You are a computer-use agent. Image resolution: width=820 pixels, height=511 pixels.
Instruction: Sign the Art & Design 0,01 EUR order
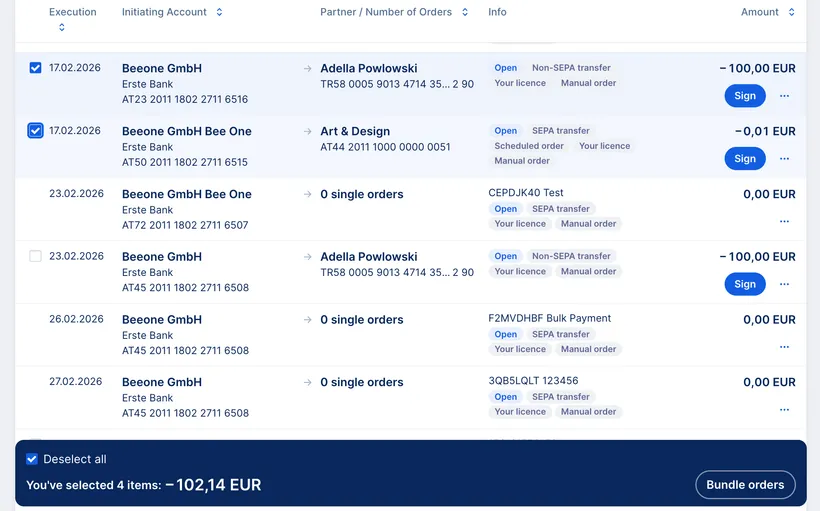745,159
